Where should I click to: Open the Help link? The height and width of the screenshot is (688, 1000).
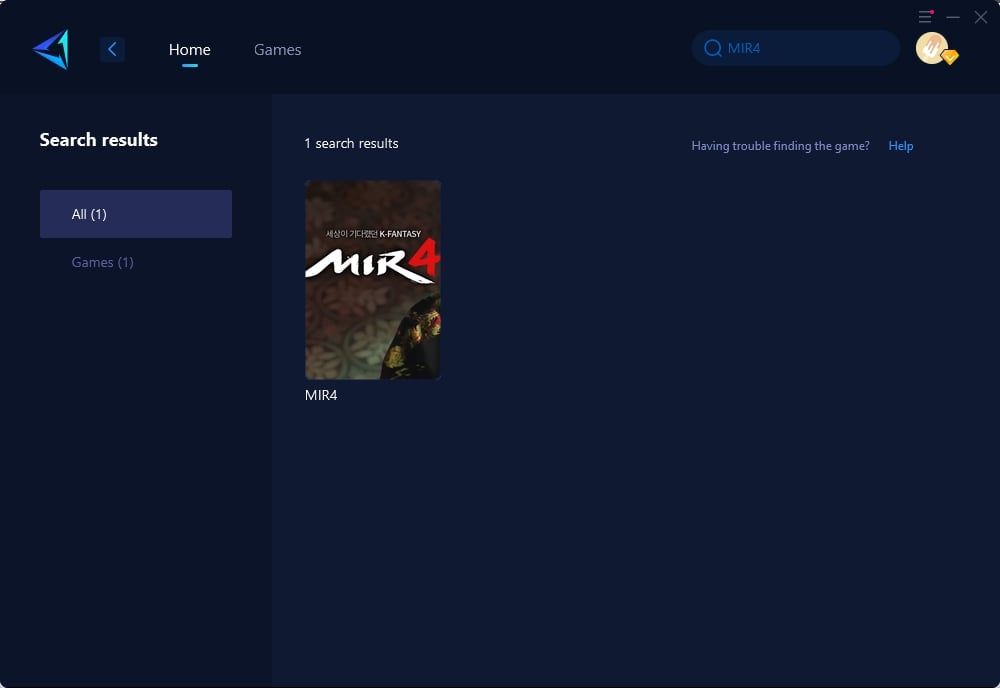[901, 145]
